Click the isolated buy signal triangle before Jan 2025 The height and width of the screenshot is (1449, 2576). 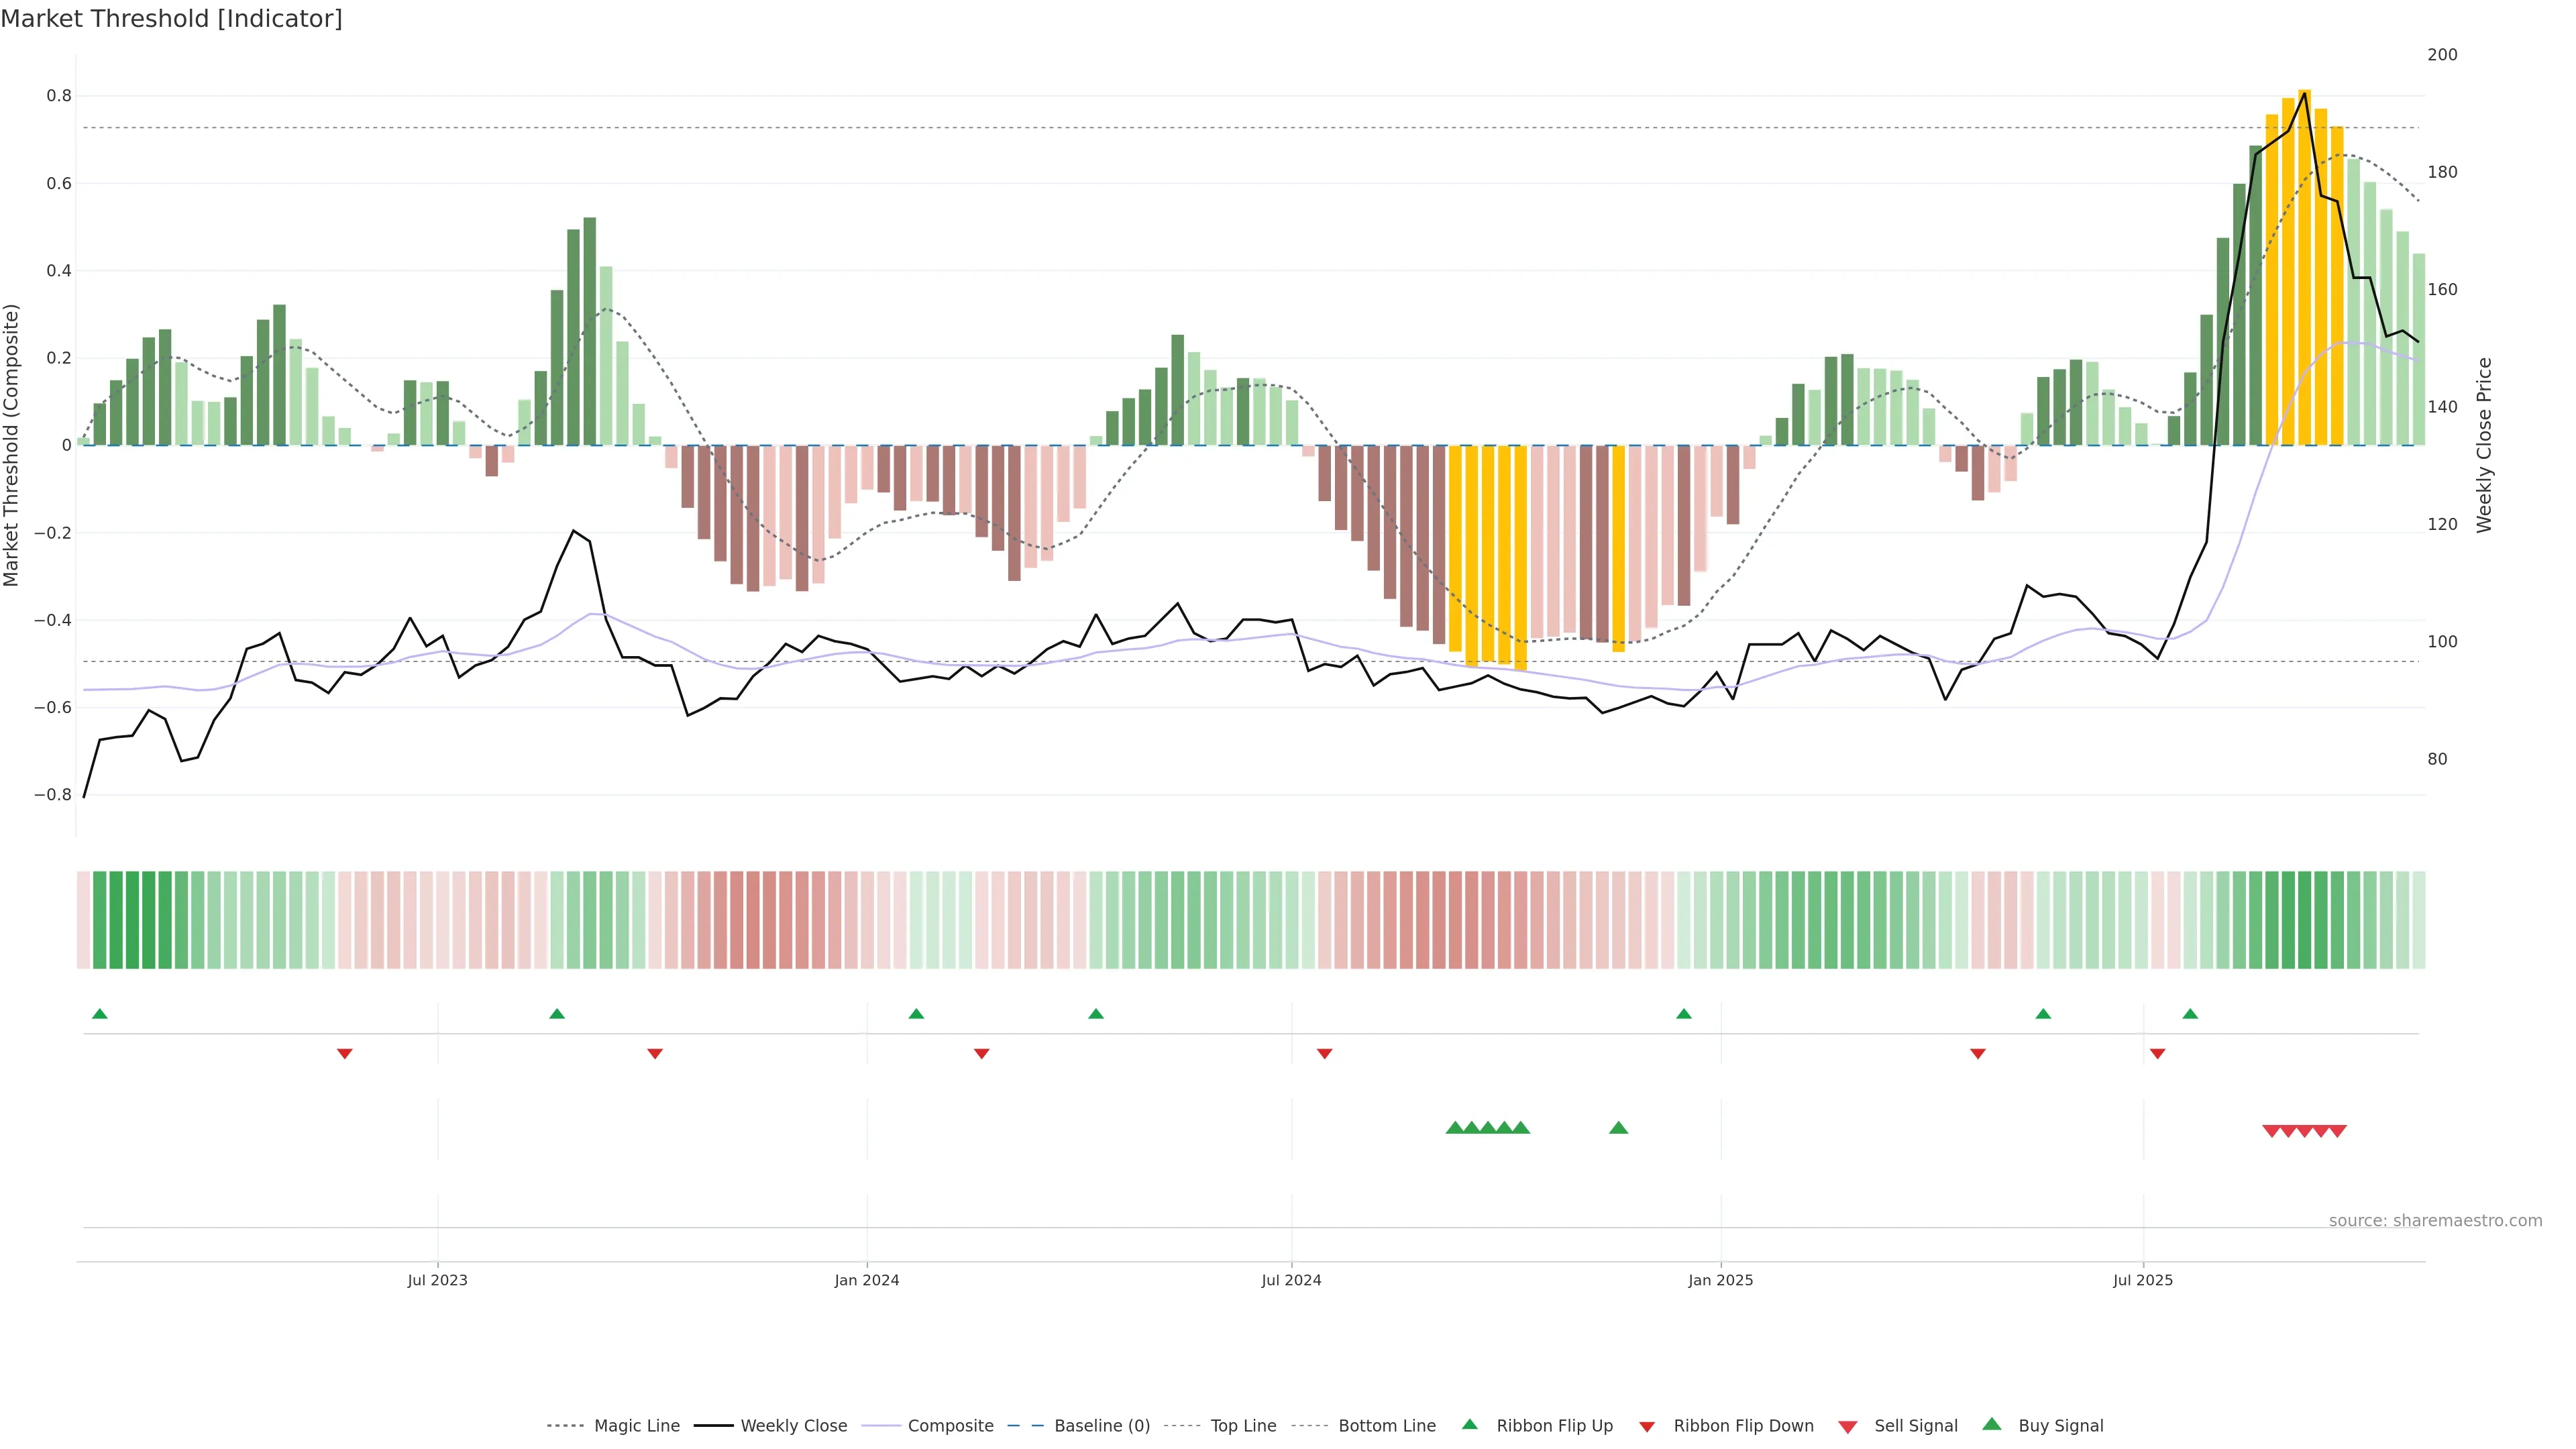(1618, 1128)
